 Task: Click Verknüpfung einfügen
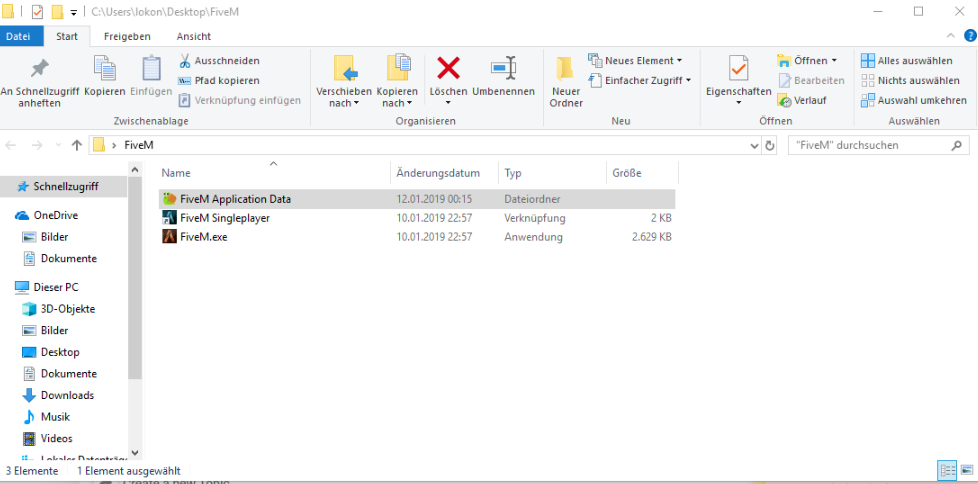(240, 100)
